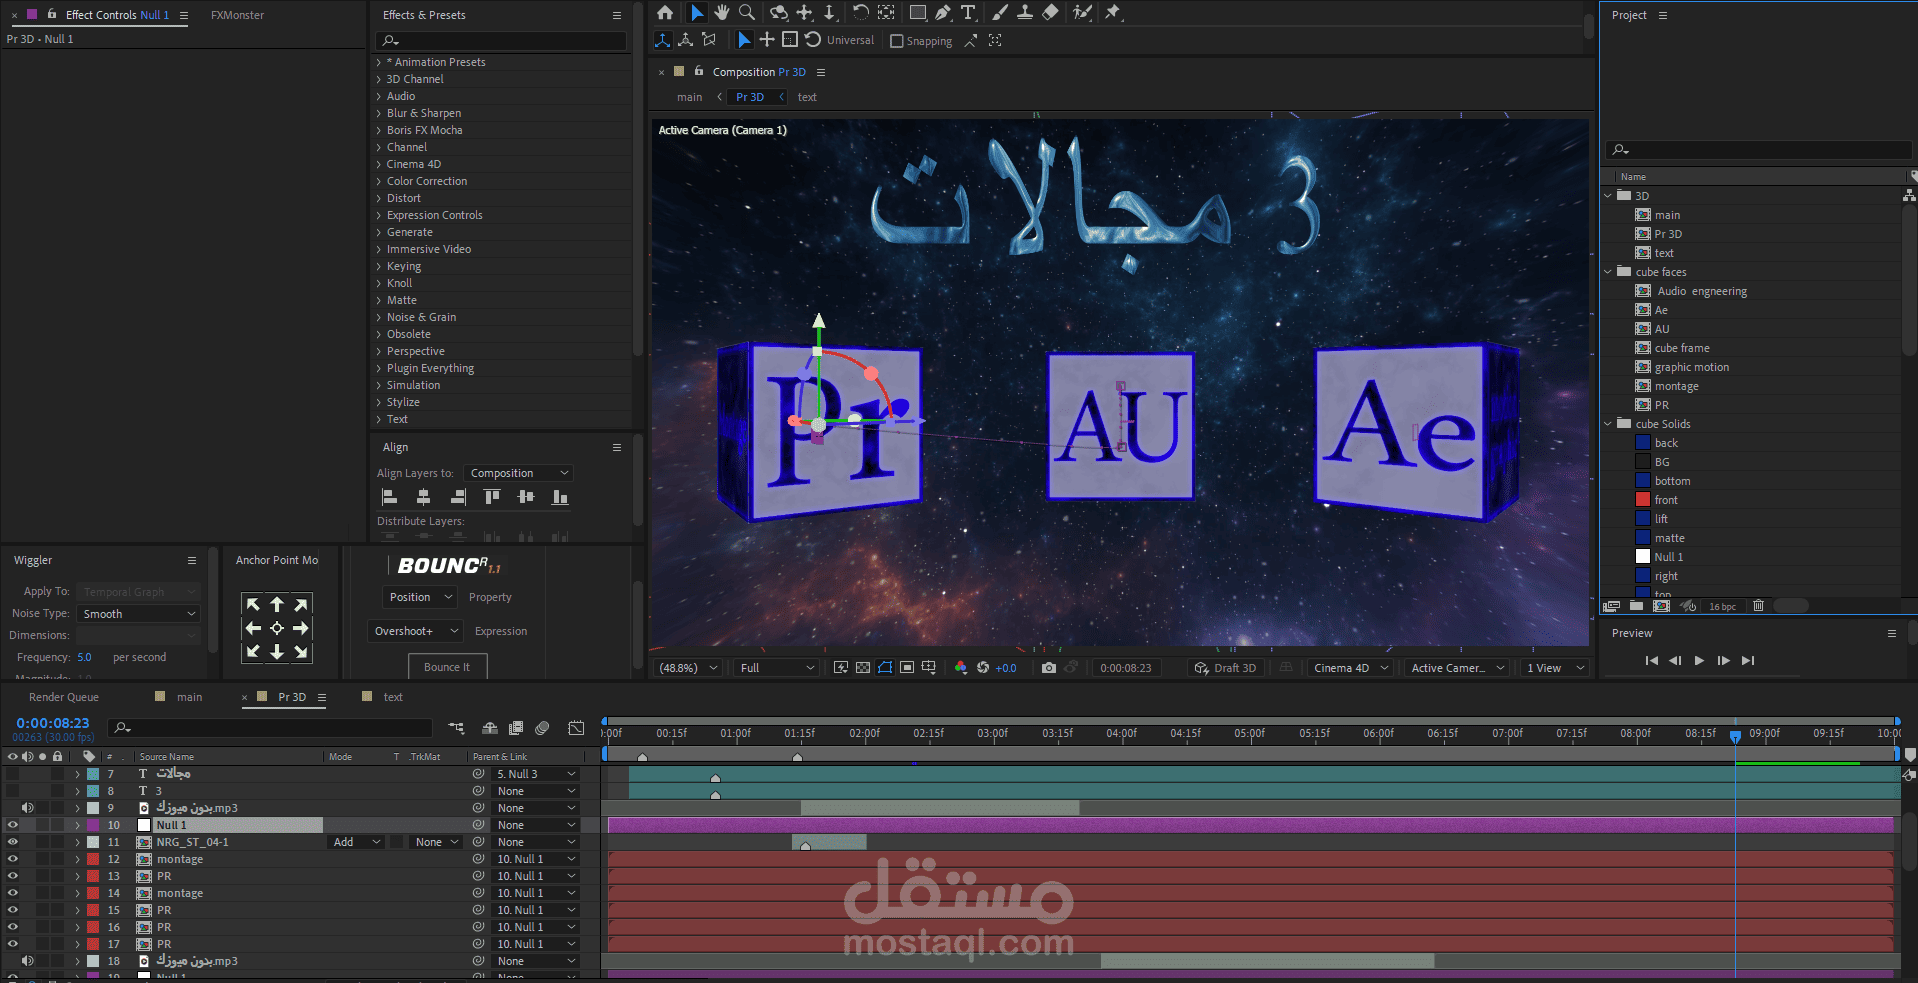Hide the Null 1 layer eye toggle
This screenshot has height=983, width=1918.
click(x=13, y=825)
